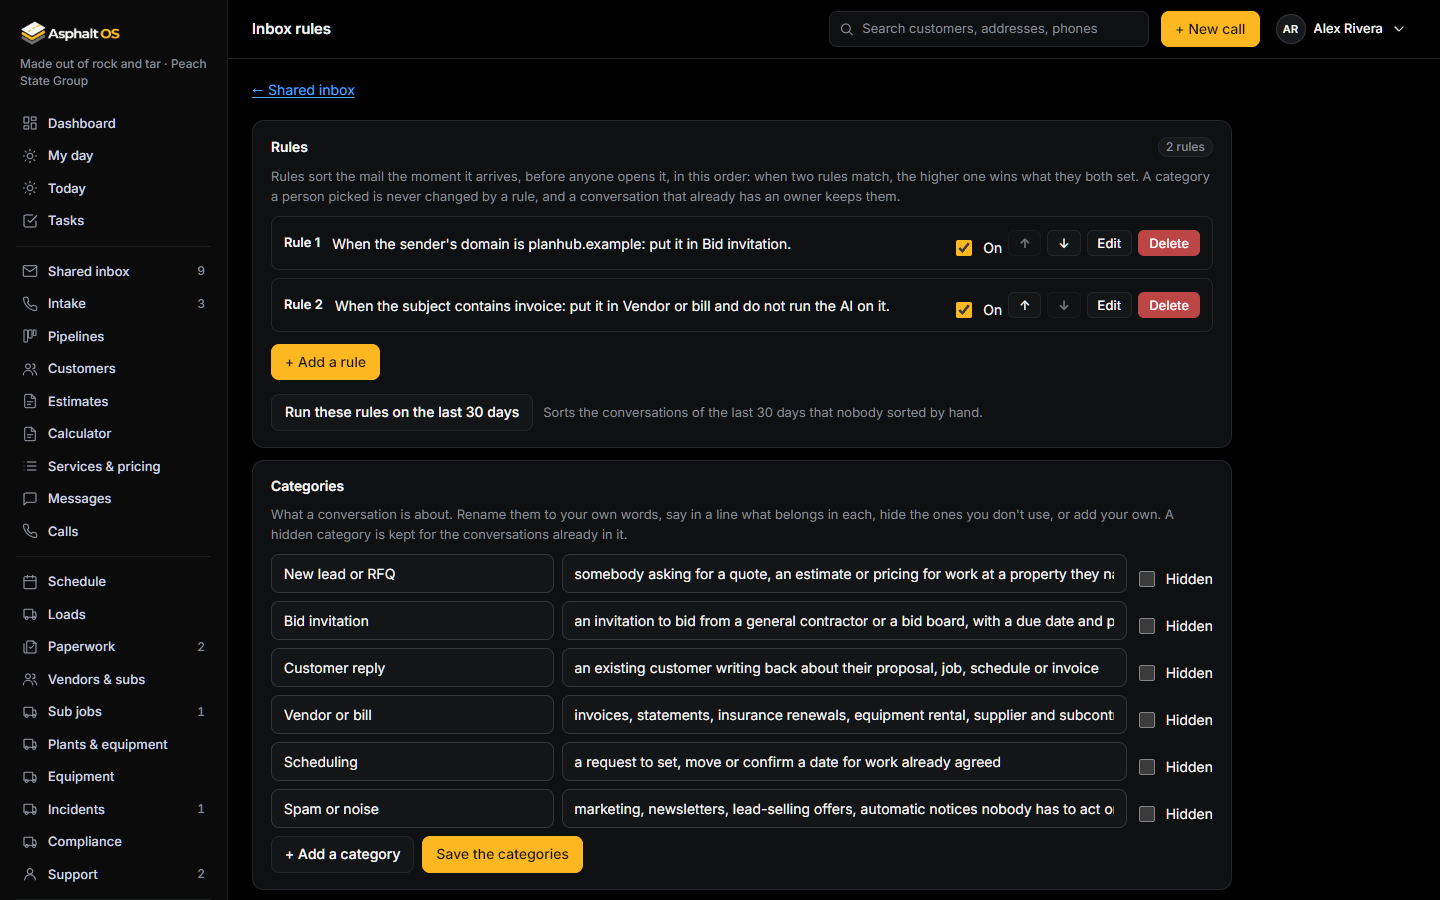The height and width of the screenshot is (900, 1440).
Task: Click the Shared inbox envelope icon
Action: click(x=30, y=271)
